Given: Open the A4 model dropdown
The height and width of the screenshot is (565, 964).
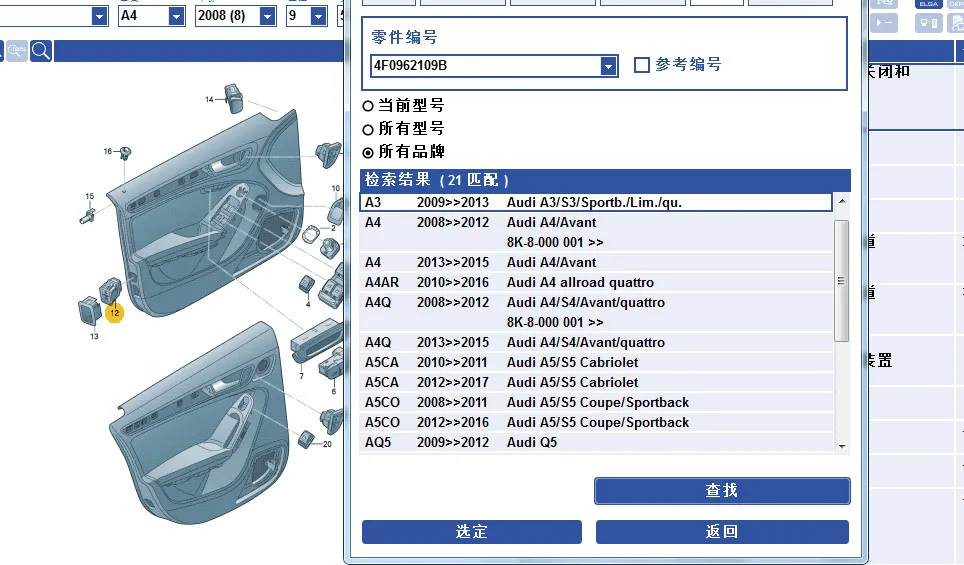Looking at the screenshot, I should coord(176,16).
